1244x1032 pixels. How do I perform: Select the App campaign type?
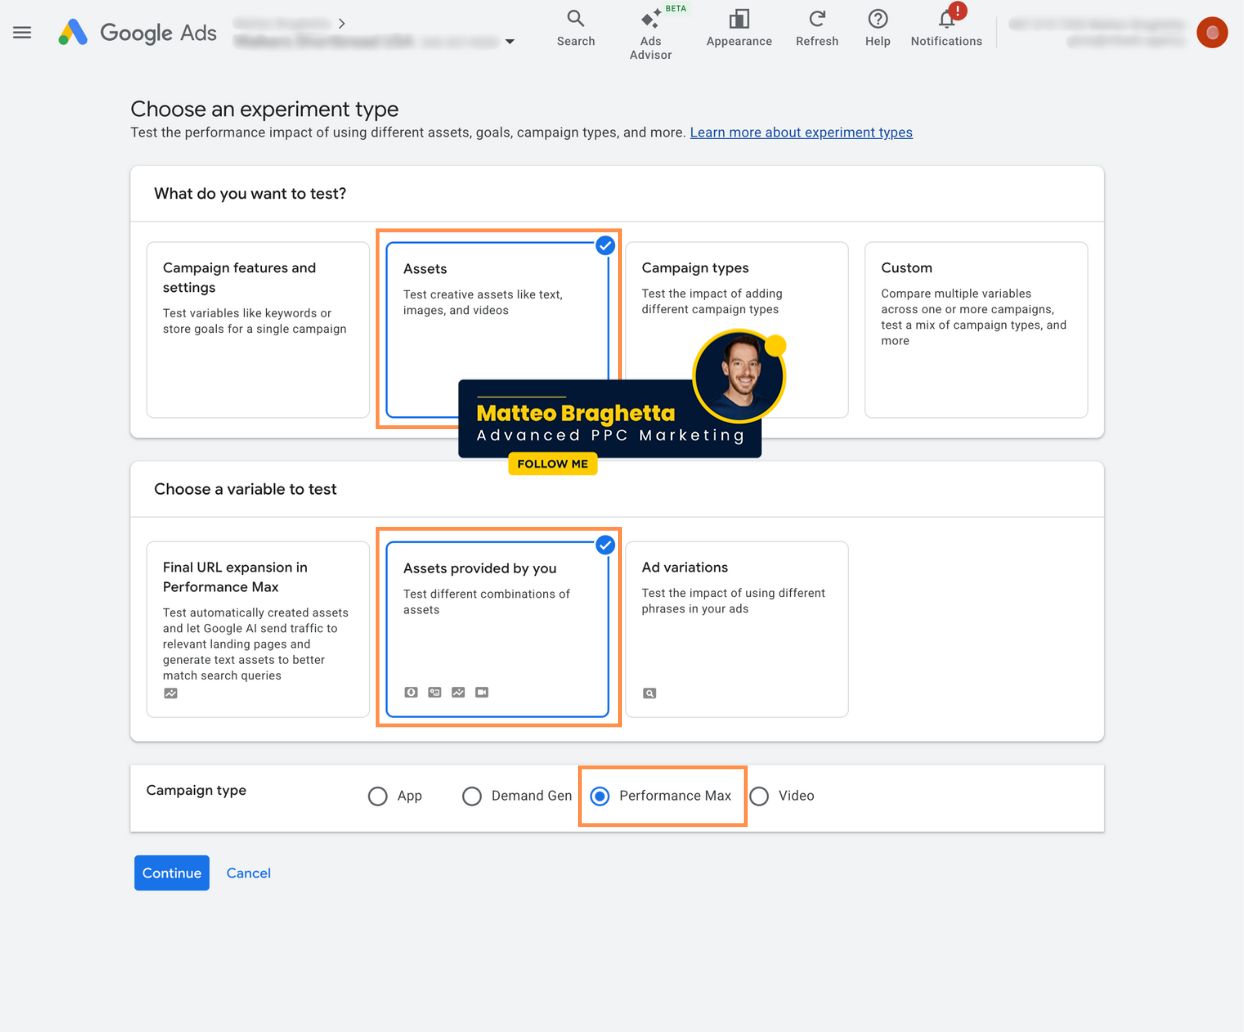coord(377,796)
